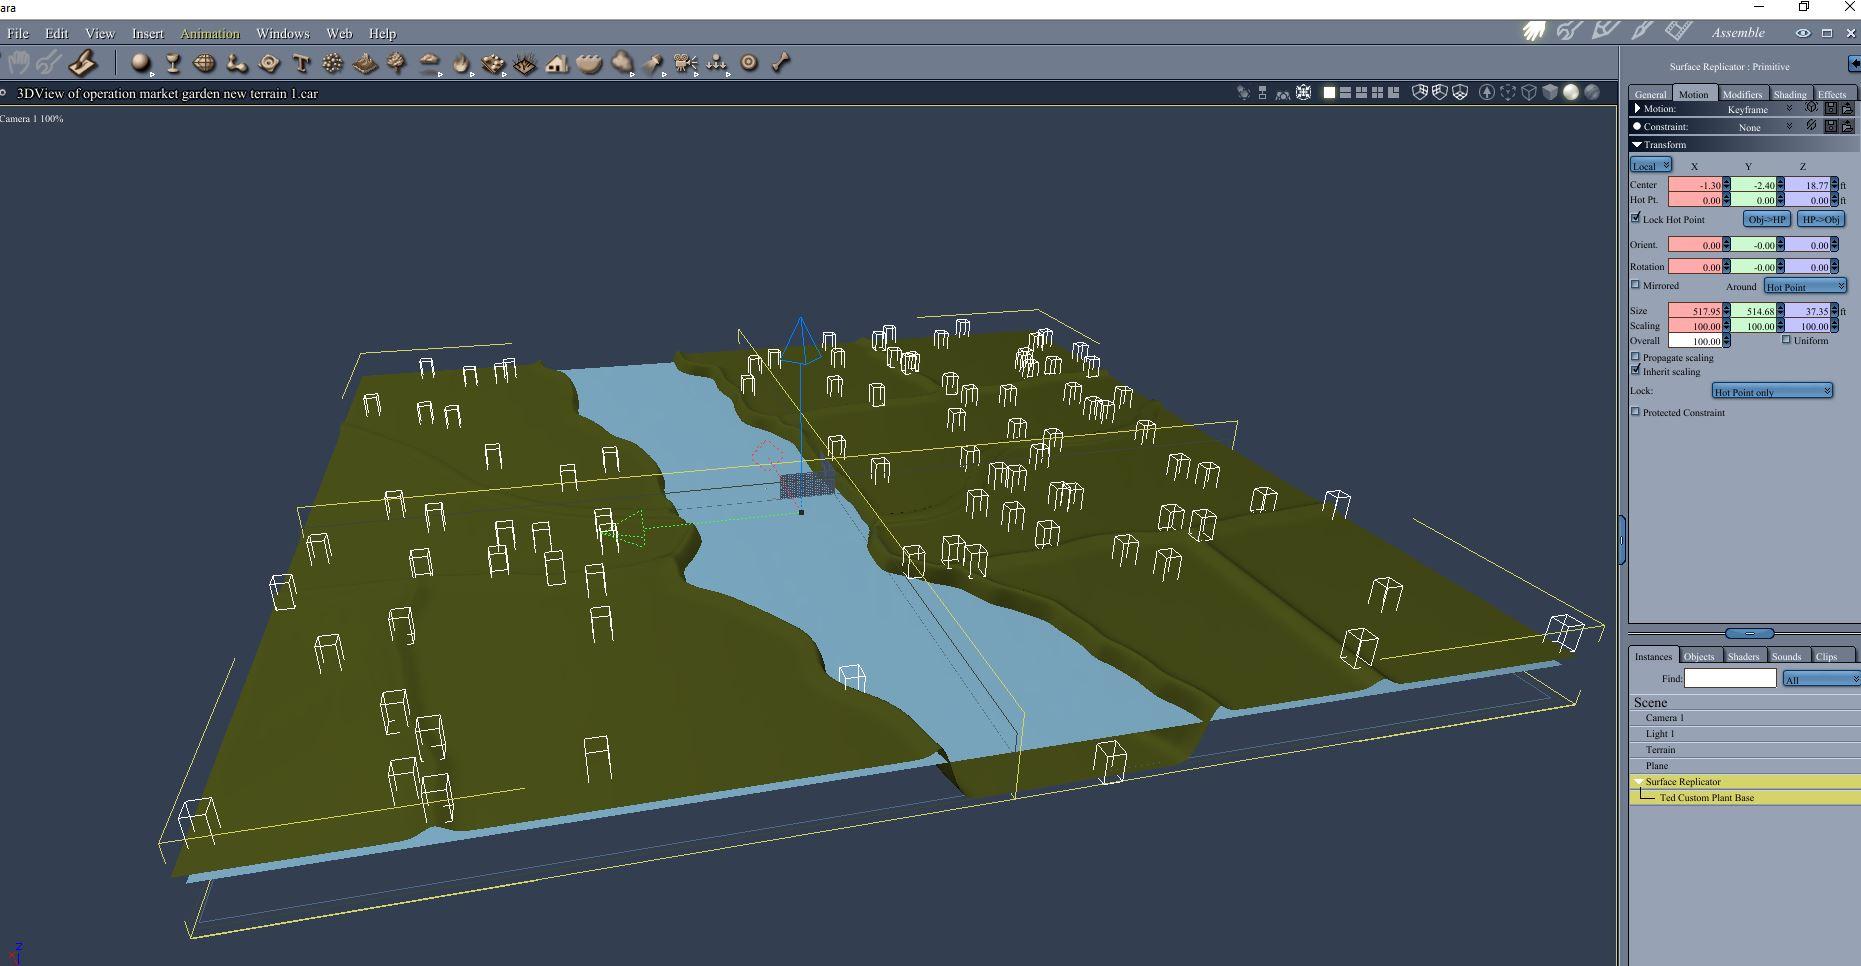The image size is (1861, 966).
Task: Insert a vertex mesh globe object
Action: pos(204,63)
